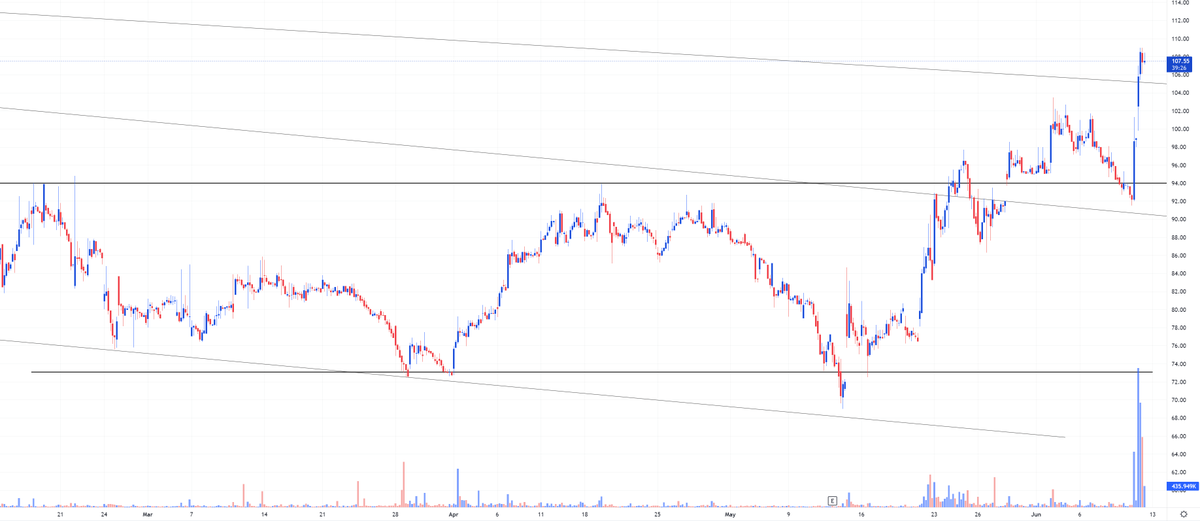Click the '13' date axis label
This screenshot has width=1200, height=521.
click(1151, 513)
